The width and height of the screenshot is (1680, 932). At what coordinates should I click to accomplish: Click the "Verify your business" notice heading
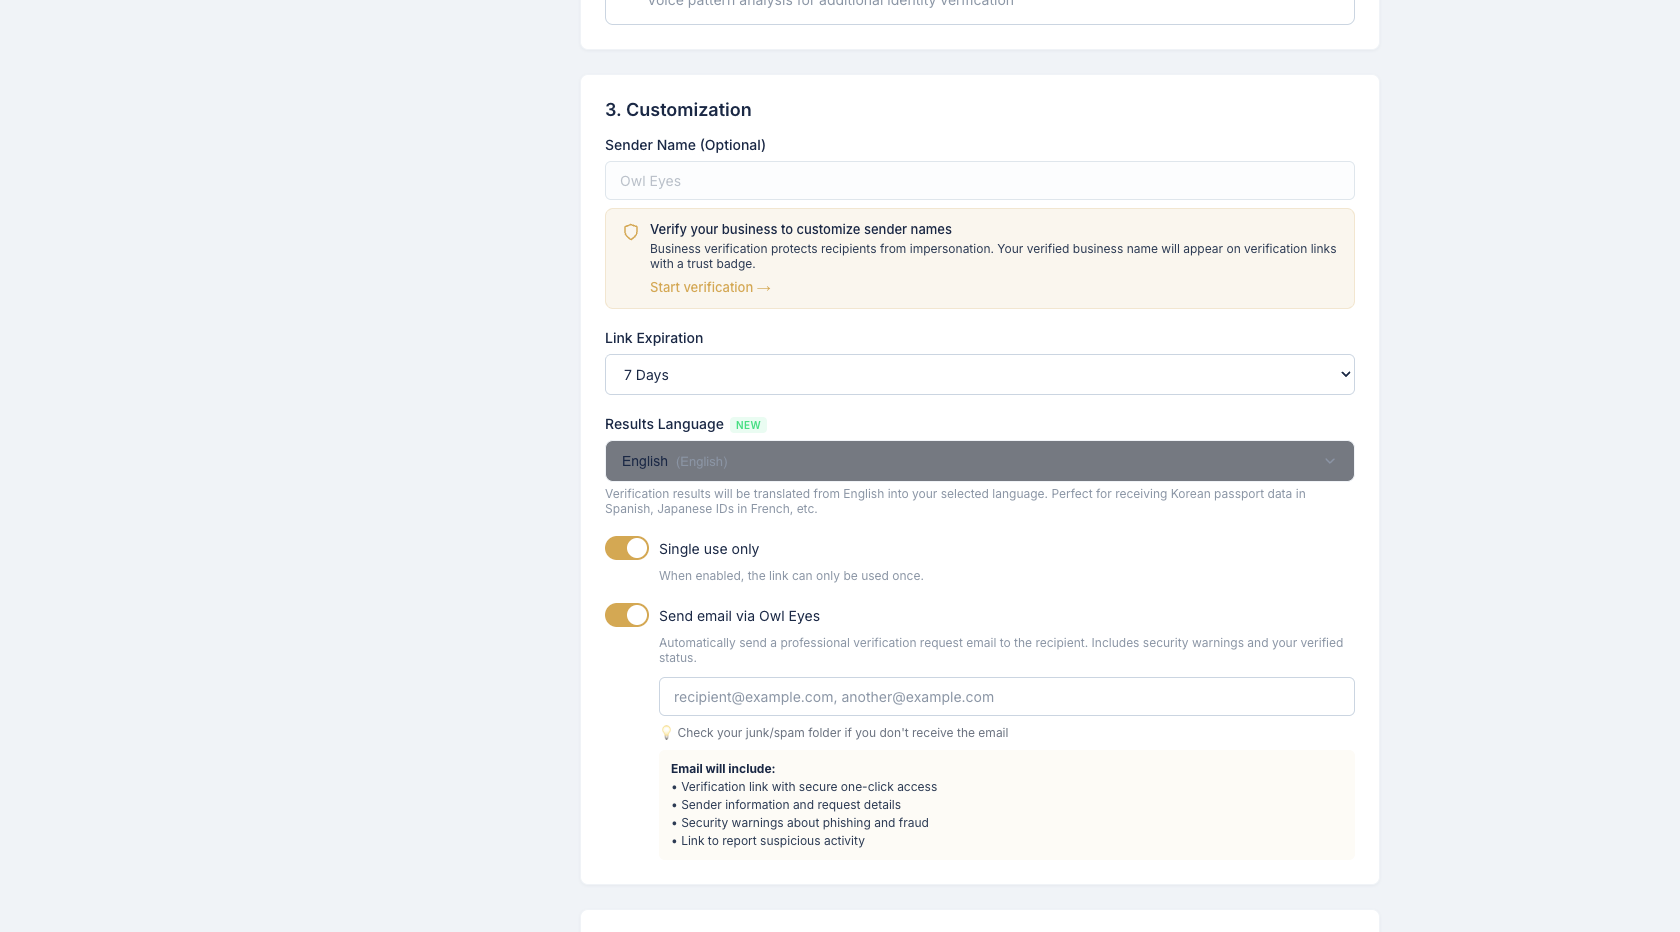800,229
